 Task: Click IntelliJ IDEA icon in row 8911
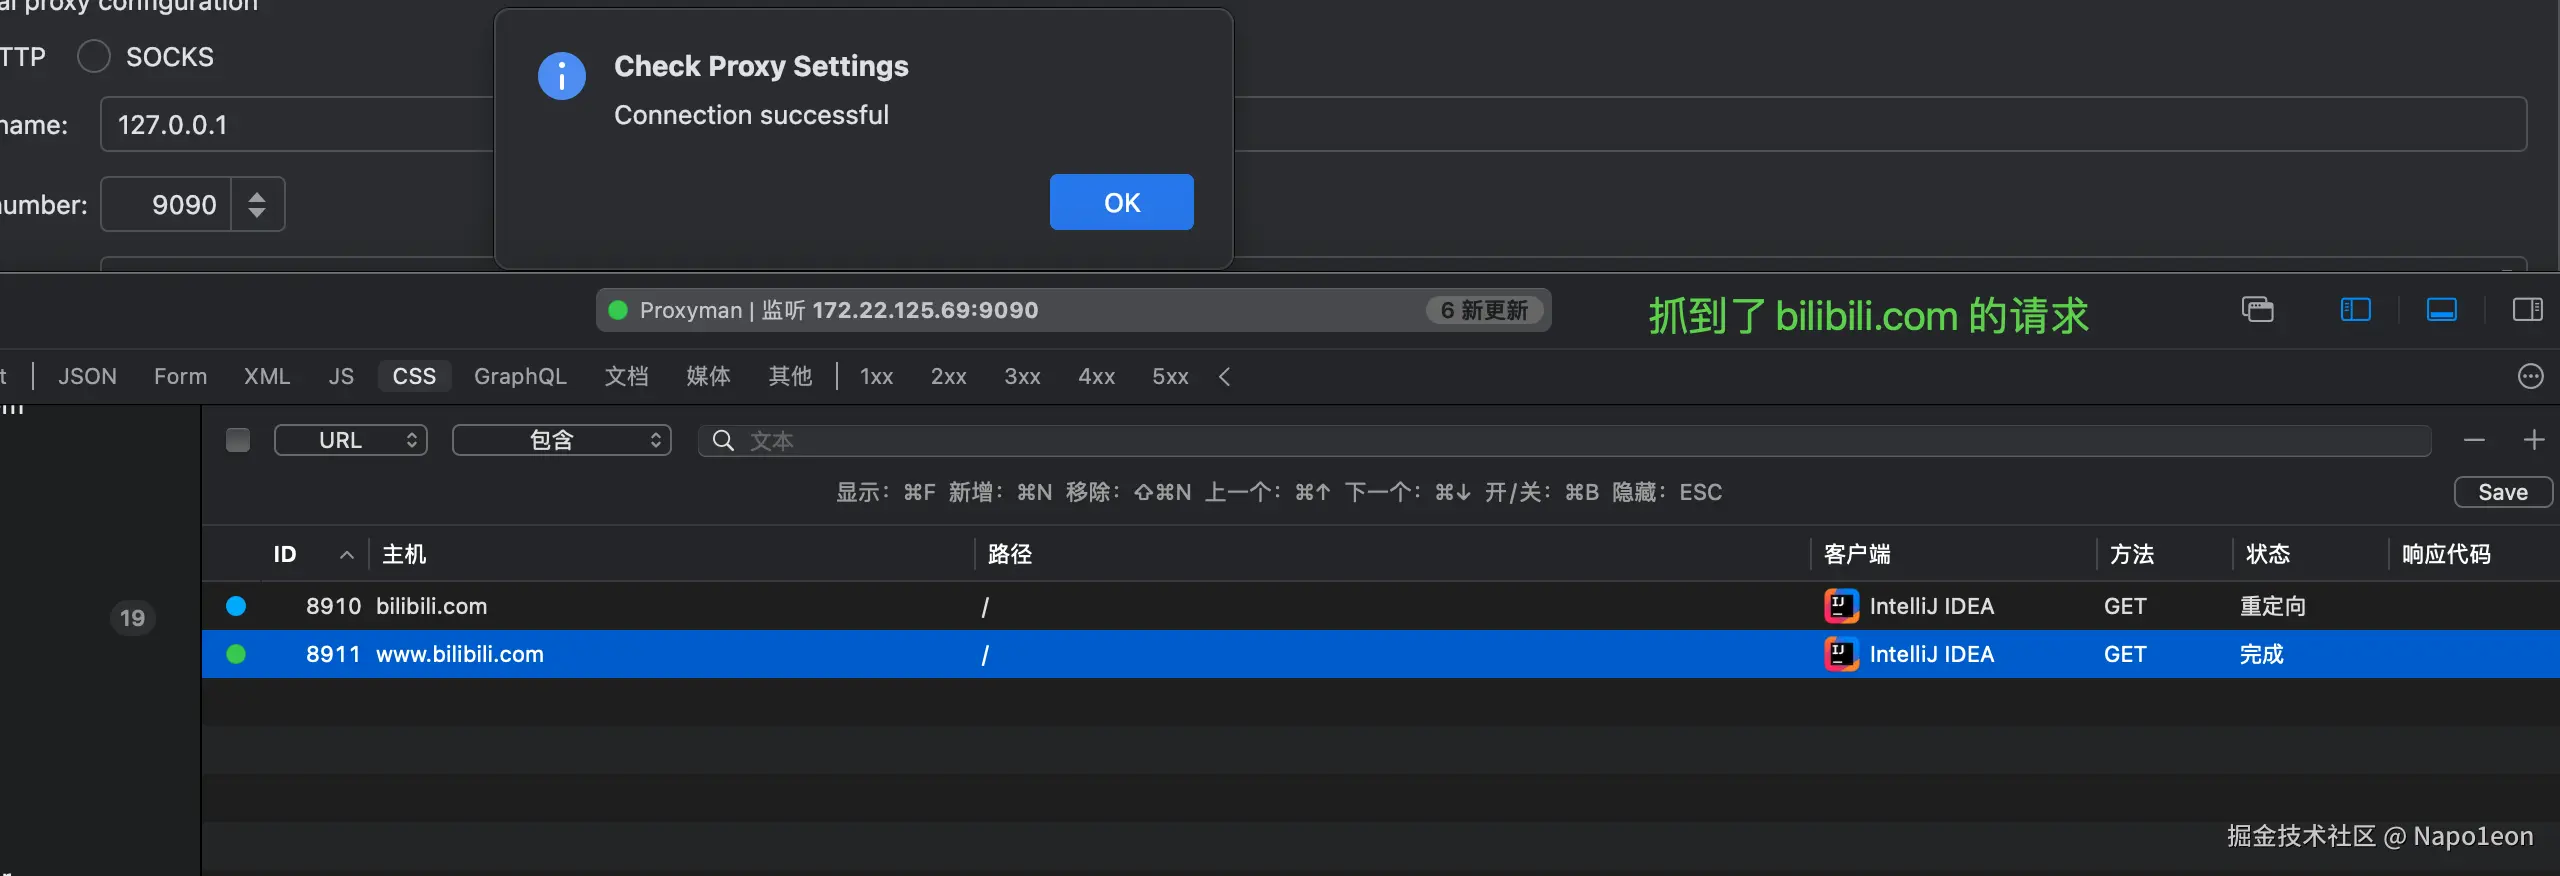click(x=1841, y=654)
